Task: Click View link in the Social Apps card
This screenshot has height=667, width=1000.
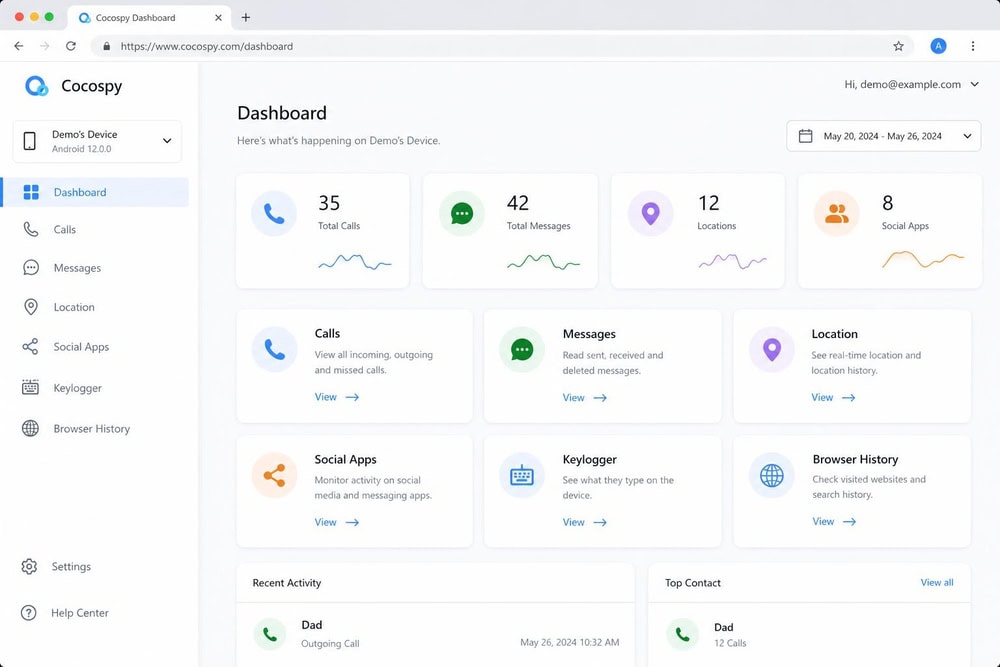Action: point(337,522)
